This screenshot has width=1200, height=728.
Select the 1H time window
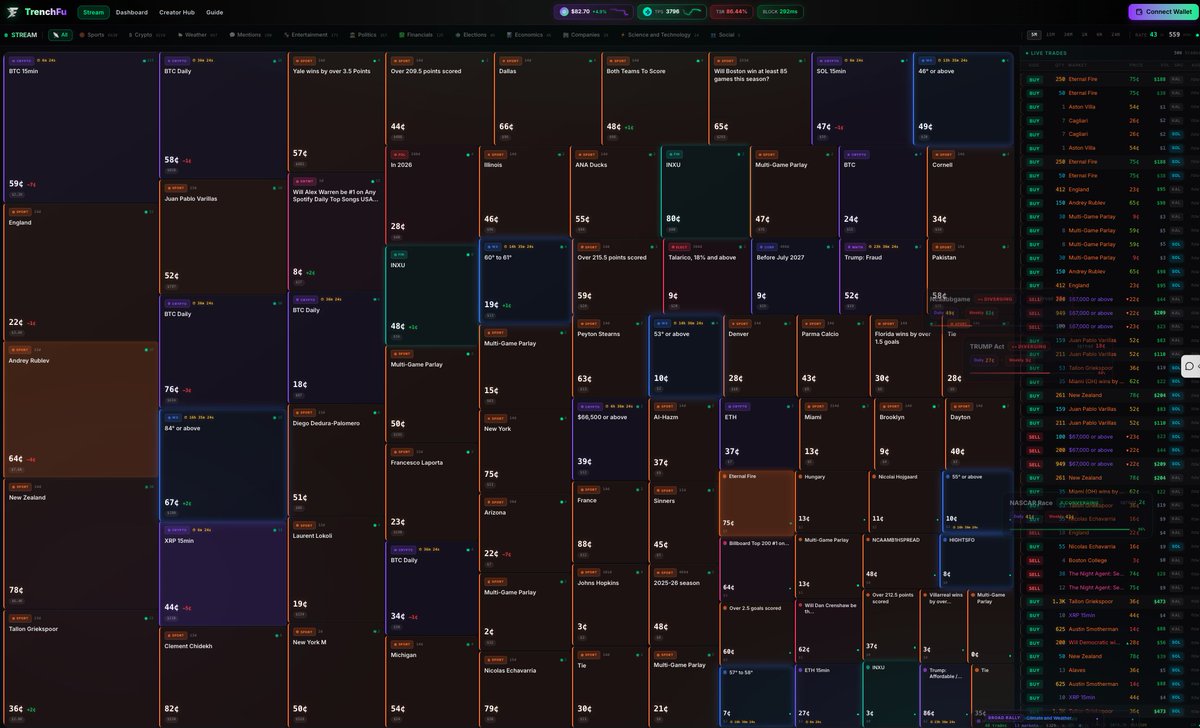click(1084, 35)
